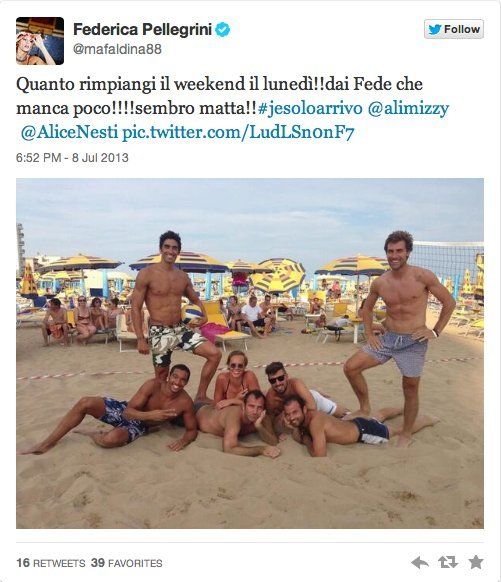Click the retweet icon
The width and height of the screenshot is (501, 582).
pyautogui.click(x=448, y=562)
